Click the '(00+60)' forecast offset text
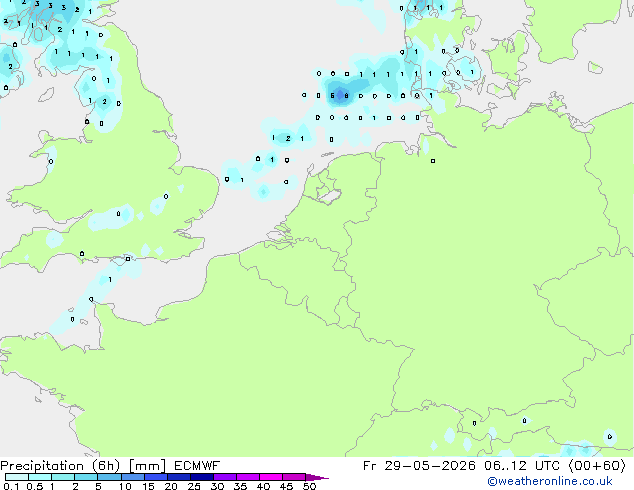Screen dimensions: 634x490 point(597,466)
